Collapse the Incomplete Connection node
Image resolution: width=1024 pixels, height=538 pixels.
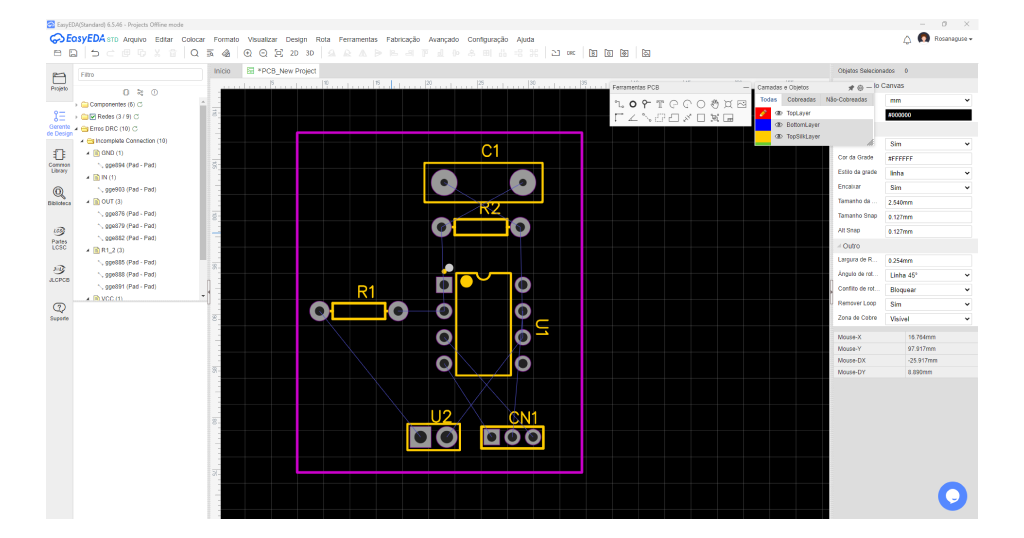click(82, 141)
